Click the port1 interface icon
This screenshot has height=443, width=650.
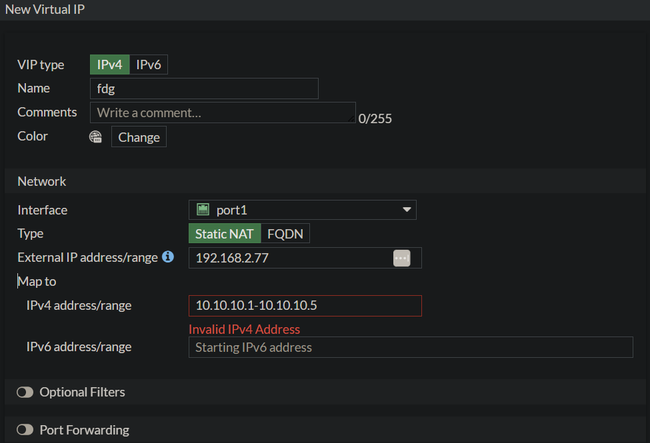pyautogui.click(x=203, y=210)
